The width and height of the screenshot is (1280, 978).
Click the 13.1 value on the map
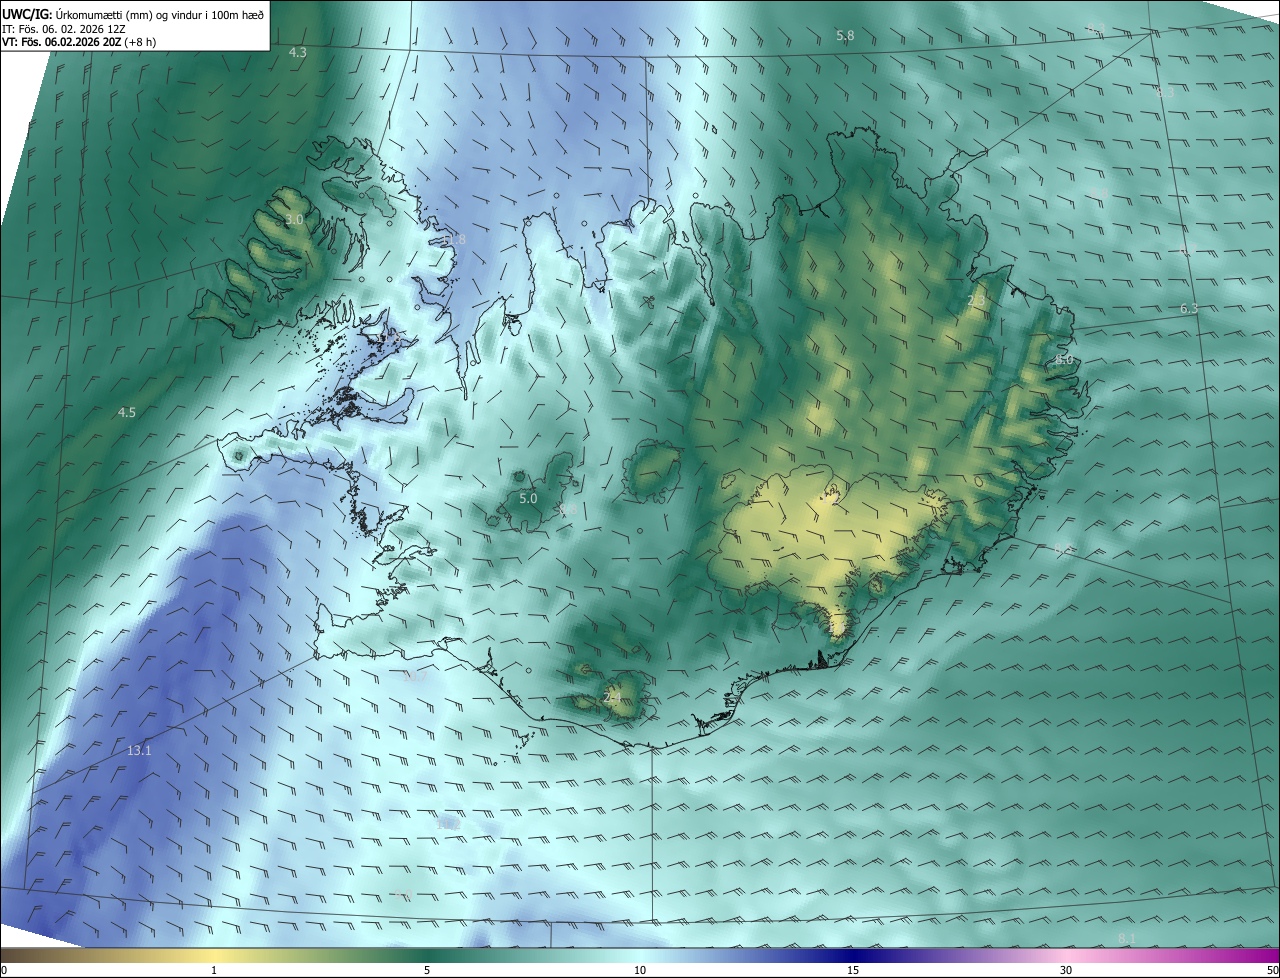pyautogui.click(x=139, y=751)
